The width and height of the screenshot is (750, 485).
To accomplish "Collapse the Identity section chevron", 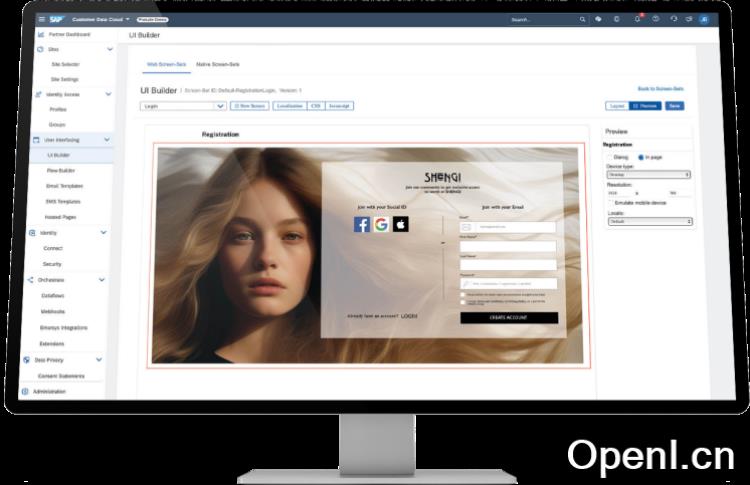I will click(104, 232).
